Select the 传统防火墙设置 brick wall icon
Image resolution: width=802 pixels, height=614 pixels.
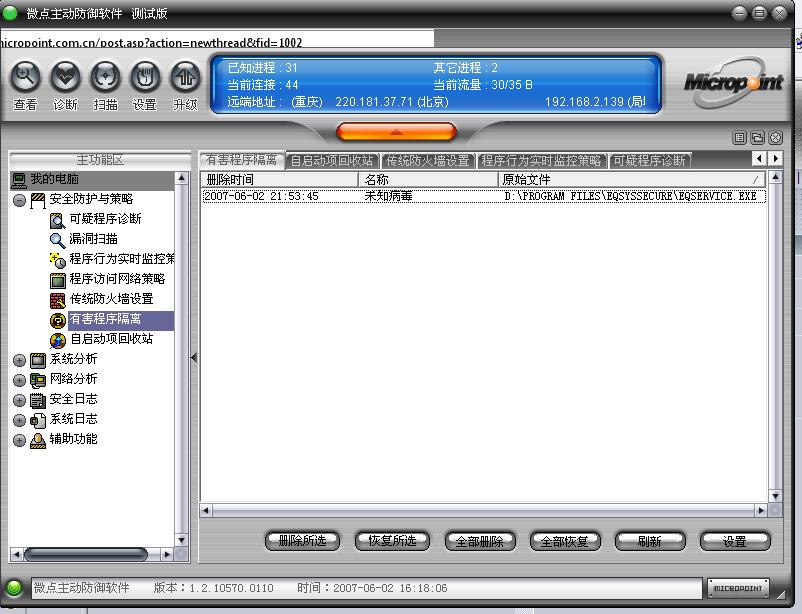click(58, 300)
